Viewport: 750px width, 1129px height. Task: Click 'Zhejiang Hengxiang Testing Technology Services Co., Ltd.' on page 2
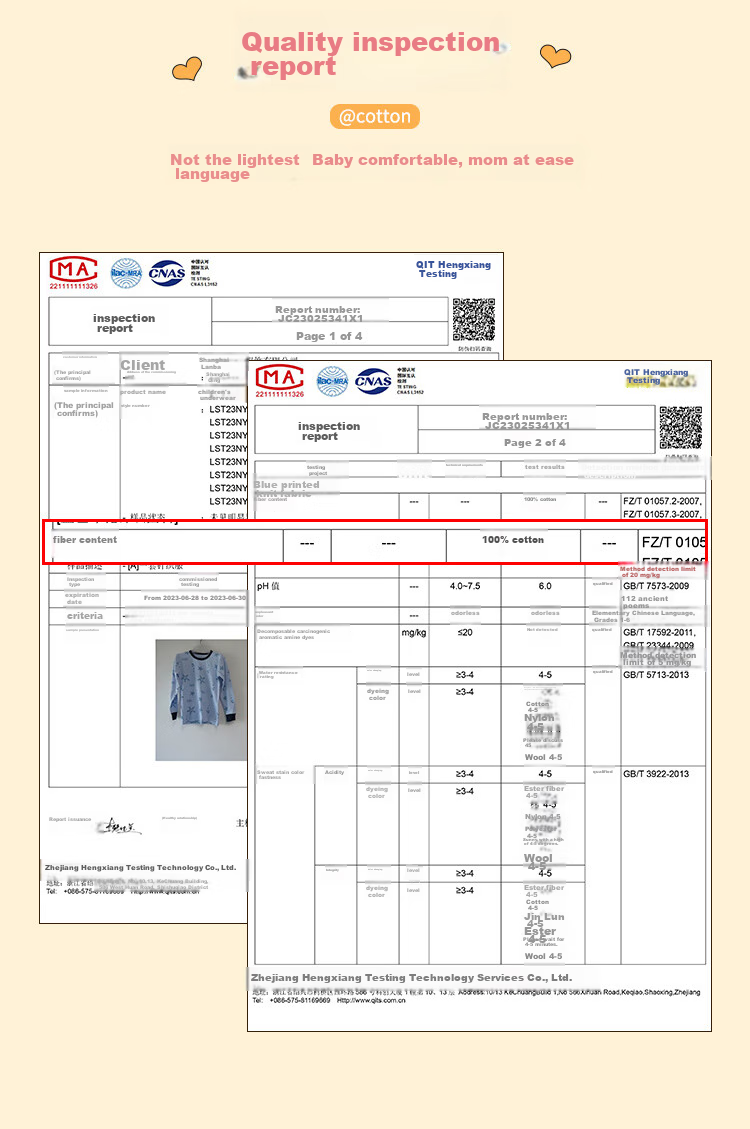pyautogui.click(x=412, y=977)
